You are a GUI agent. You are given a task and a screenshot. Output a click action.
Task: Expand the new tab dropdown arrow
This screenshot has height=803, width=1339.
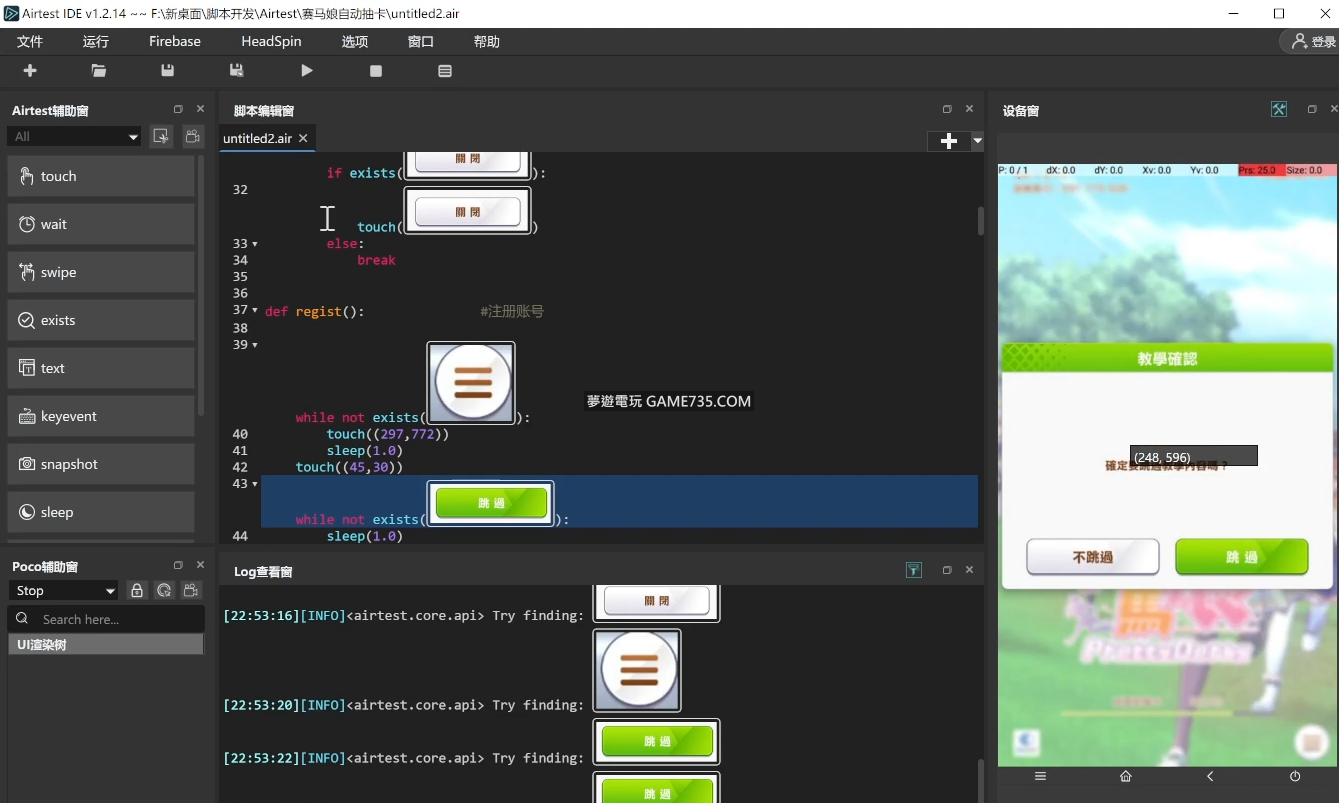coord(977,141)
